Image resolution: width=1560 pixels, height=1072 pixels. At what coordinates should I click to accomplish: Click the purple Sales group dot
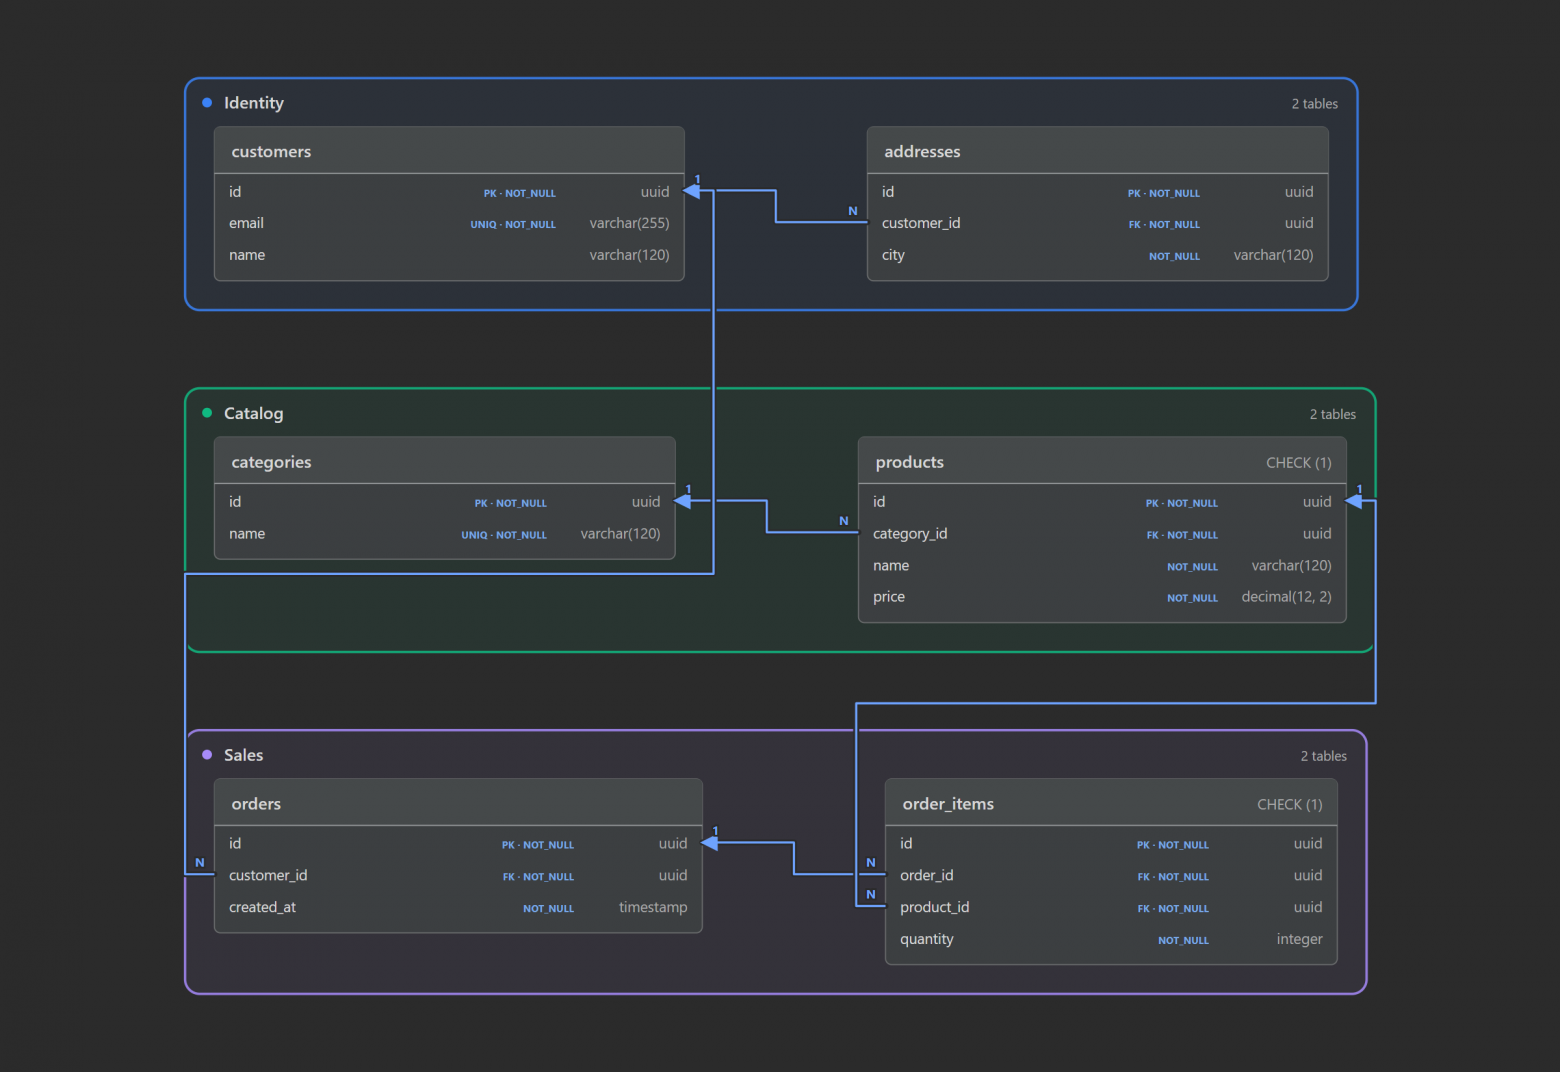(x=207, y=755)
